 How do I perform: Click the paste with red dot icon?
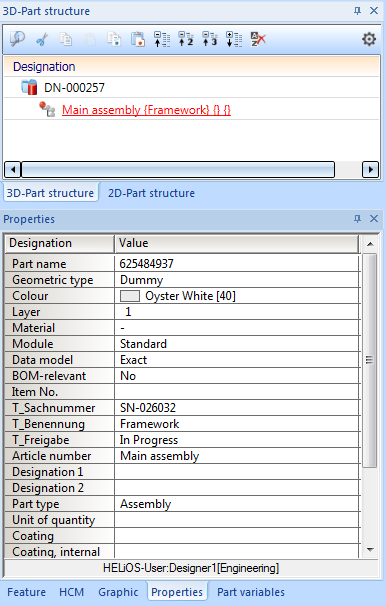pyautogui.click(x=138, y=39)
